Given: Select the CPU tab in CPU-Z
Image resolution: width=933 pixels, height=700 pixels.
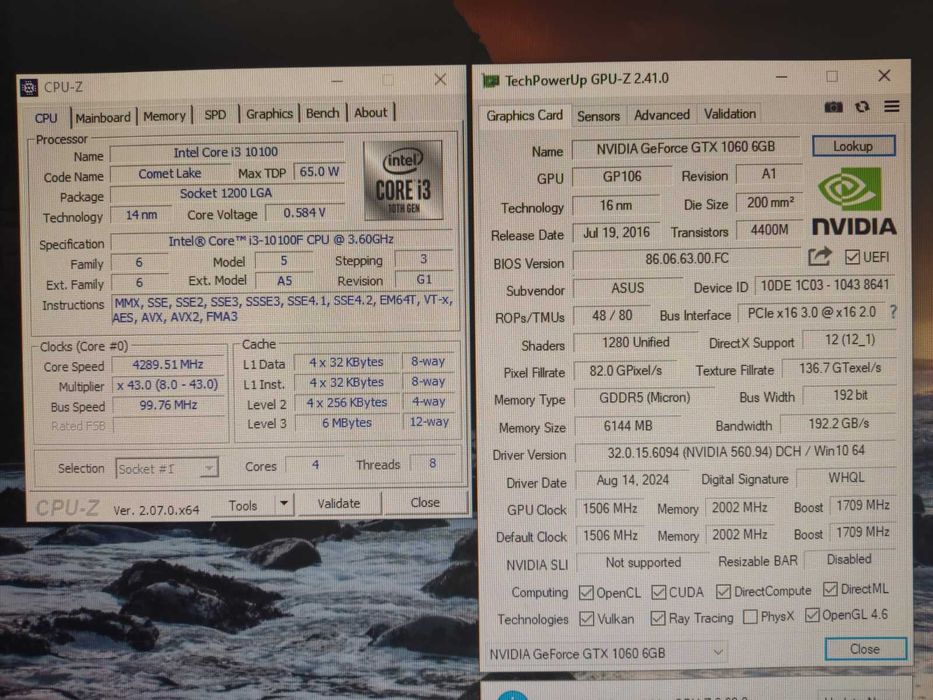Looking at the screenshot, I should click(x=46, y=118).
